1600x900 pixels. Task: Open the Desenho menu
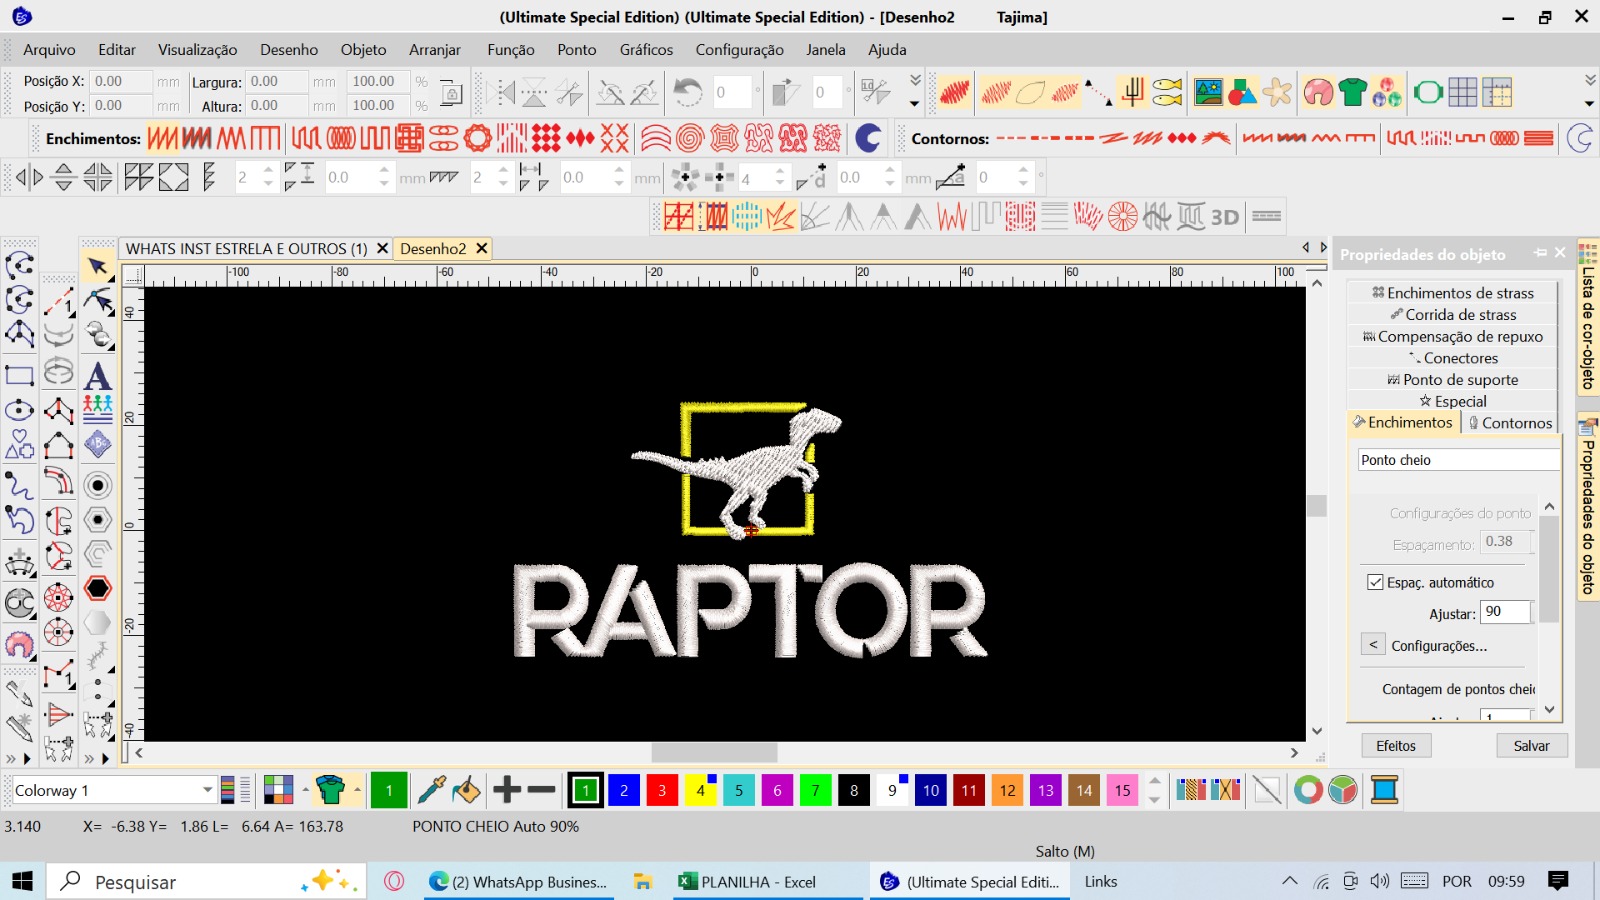click(x=288, y=49)
